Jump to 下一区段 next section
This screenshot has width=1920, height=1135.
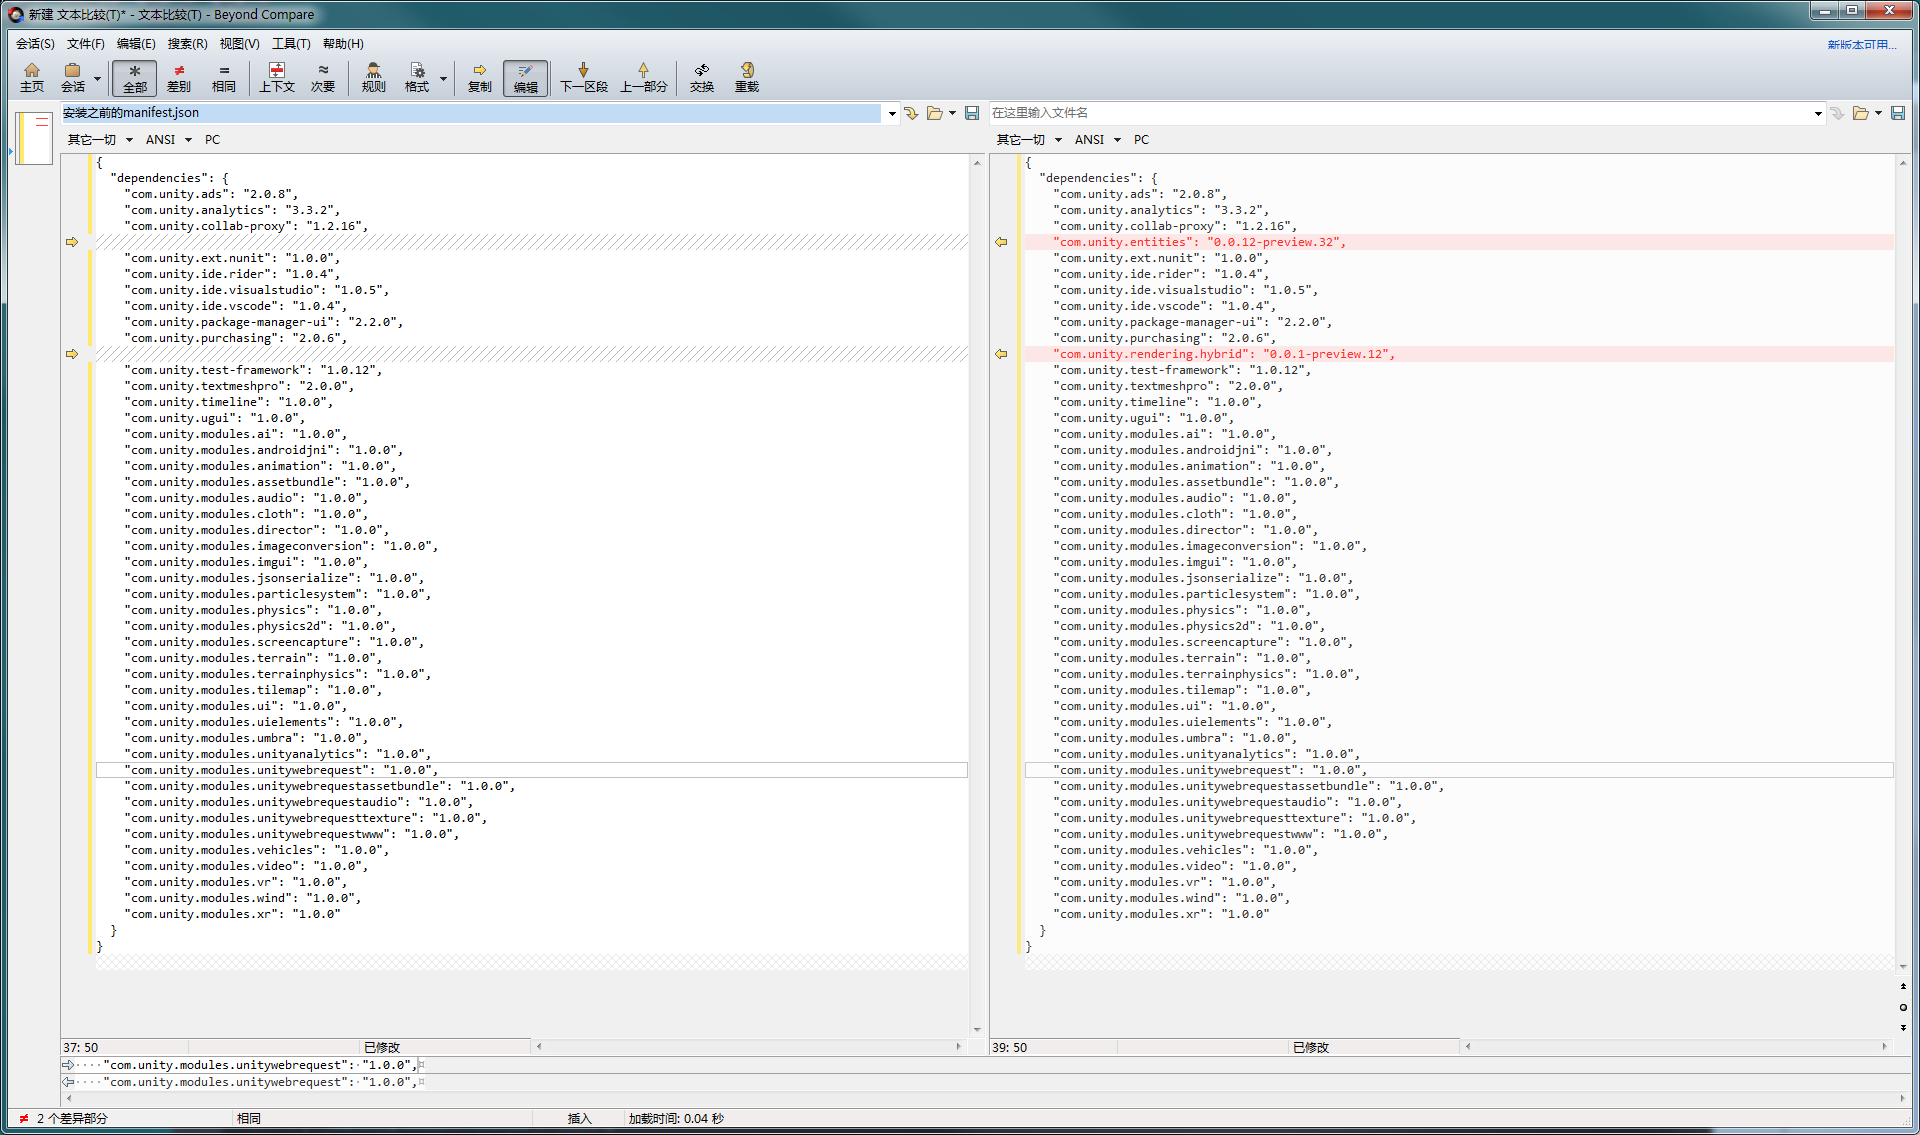[x=584, y=77]
